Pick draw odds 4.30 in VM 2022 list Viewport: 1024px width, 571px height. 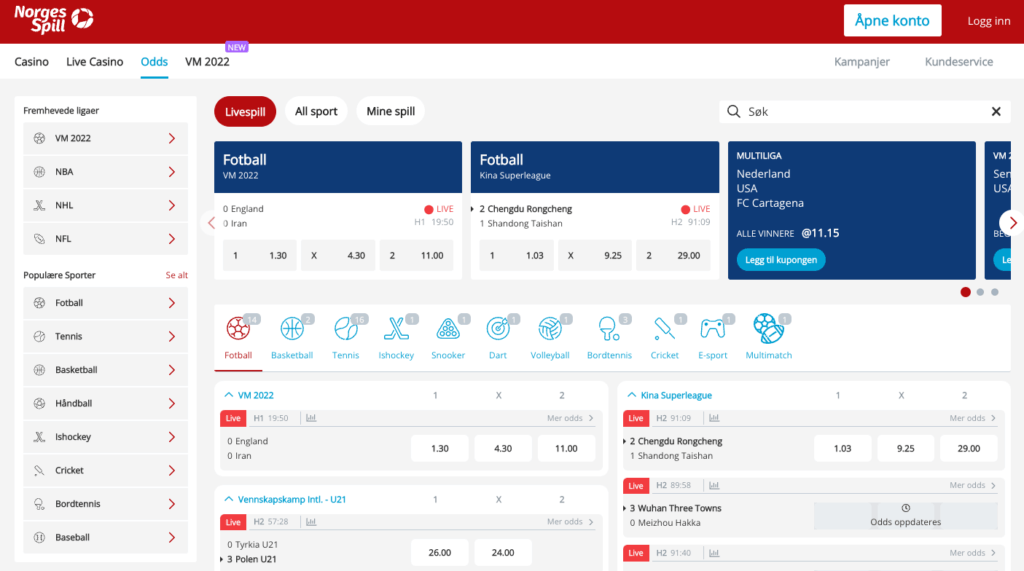[503, 448]
